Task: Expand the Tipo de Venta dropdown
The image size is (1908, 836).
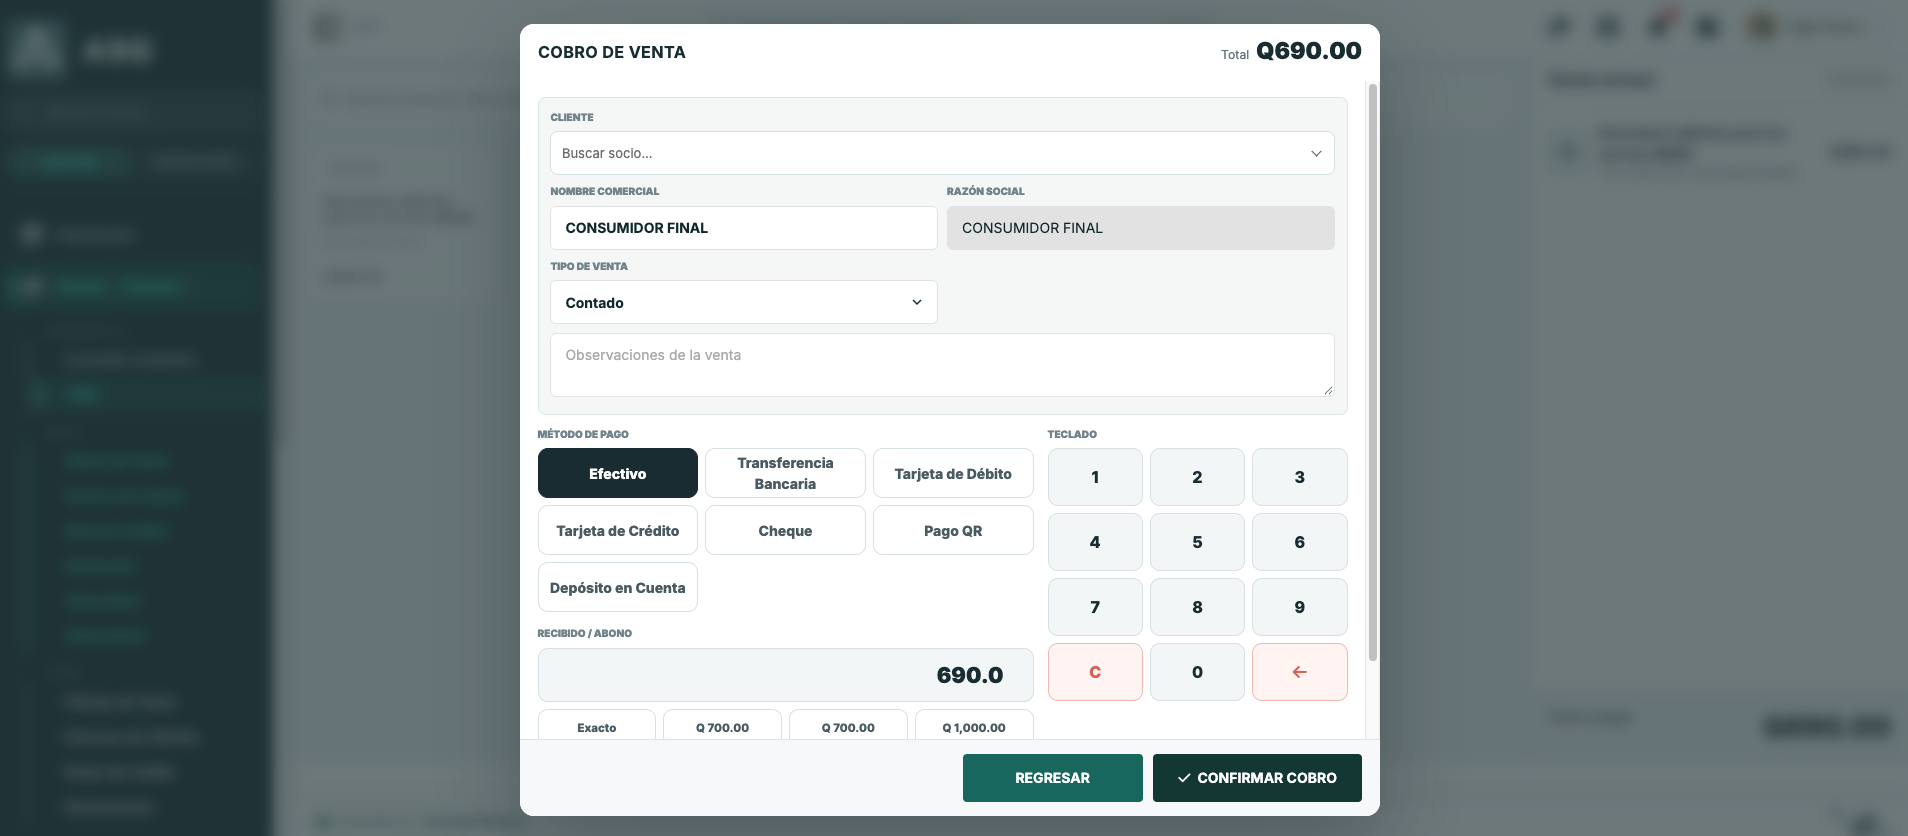Action: pyautogui.click(x=744, y=302)
